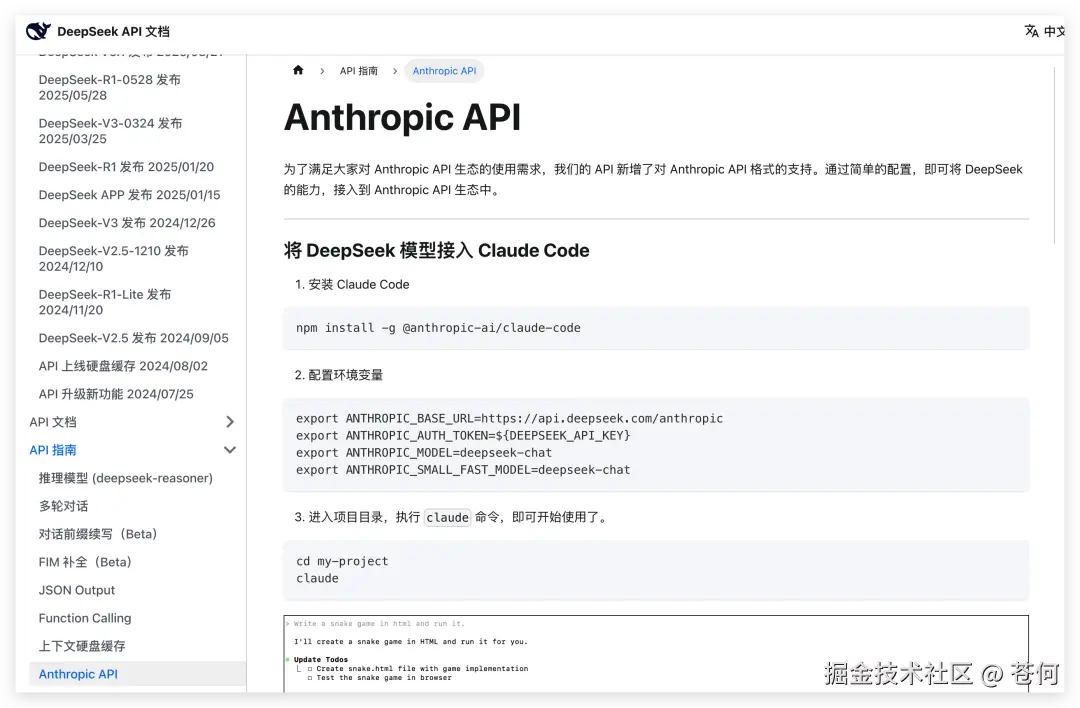Open DeepSeek-V2.5-1210 发布 entry

(114, 258)
